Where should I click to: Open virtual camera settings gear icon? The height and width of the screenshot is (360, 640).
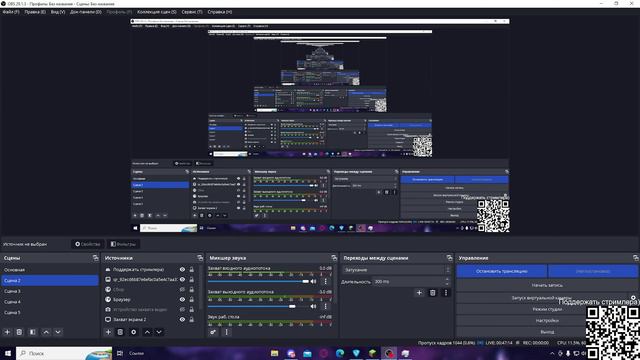pyautogui.click(x=633, y=298)
